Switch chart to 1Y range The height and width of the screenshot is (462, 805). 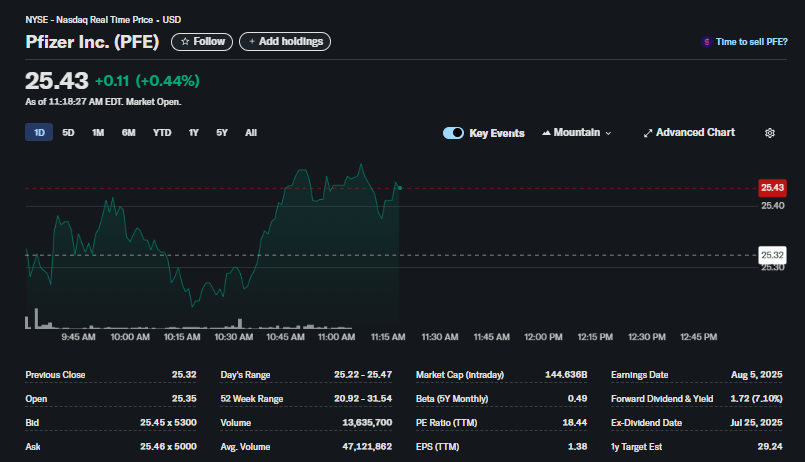tap(194, 132)
